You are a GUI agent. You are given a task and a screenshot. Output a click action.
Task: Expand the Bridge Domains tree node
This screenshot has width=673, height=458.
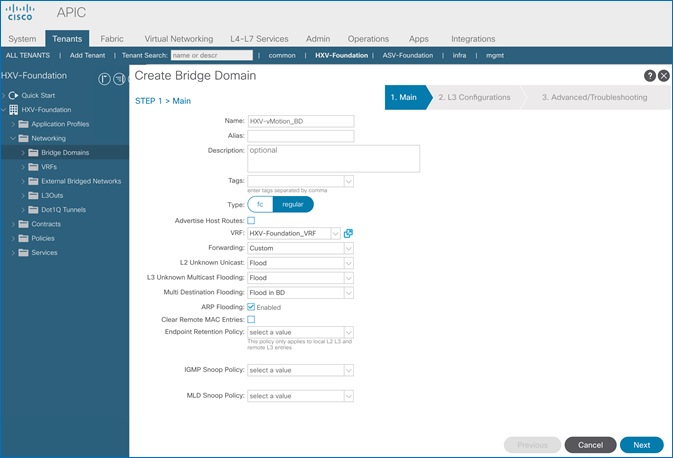coord(23,152)
